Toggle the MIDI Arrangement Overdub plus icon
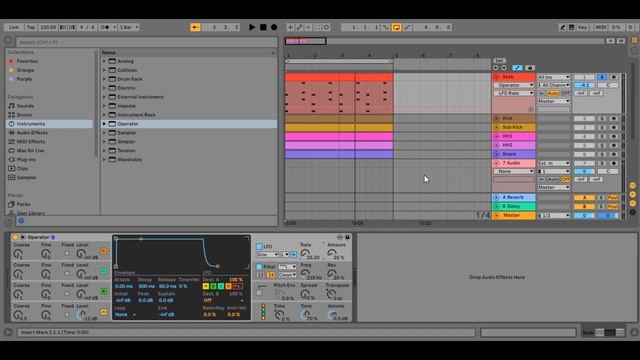The width and height of the screenshot is (640, 360). pos(290,27)
